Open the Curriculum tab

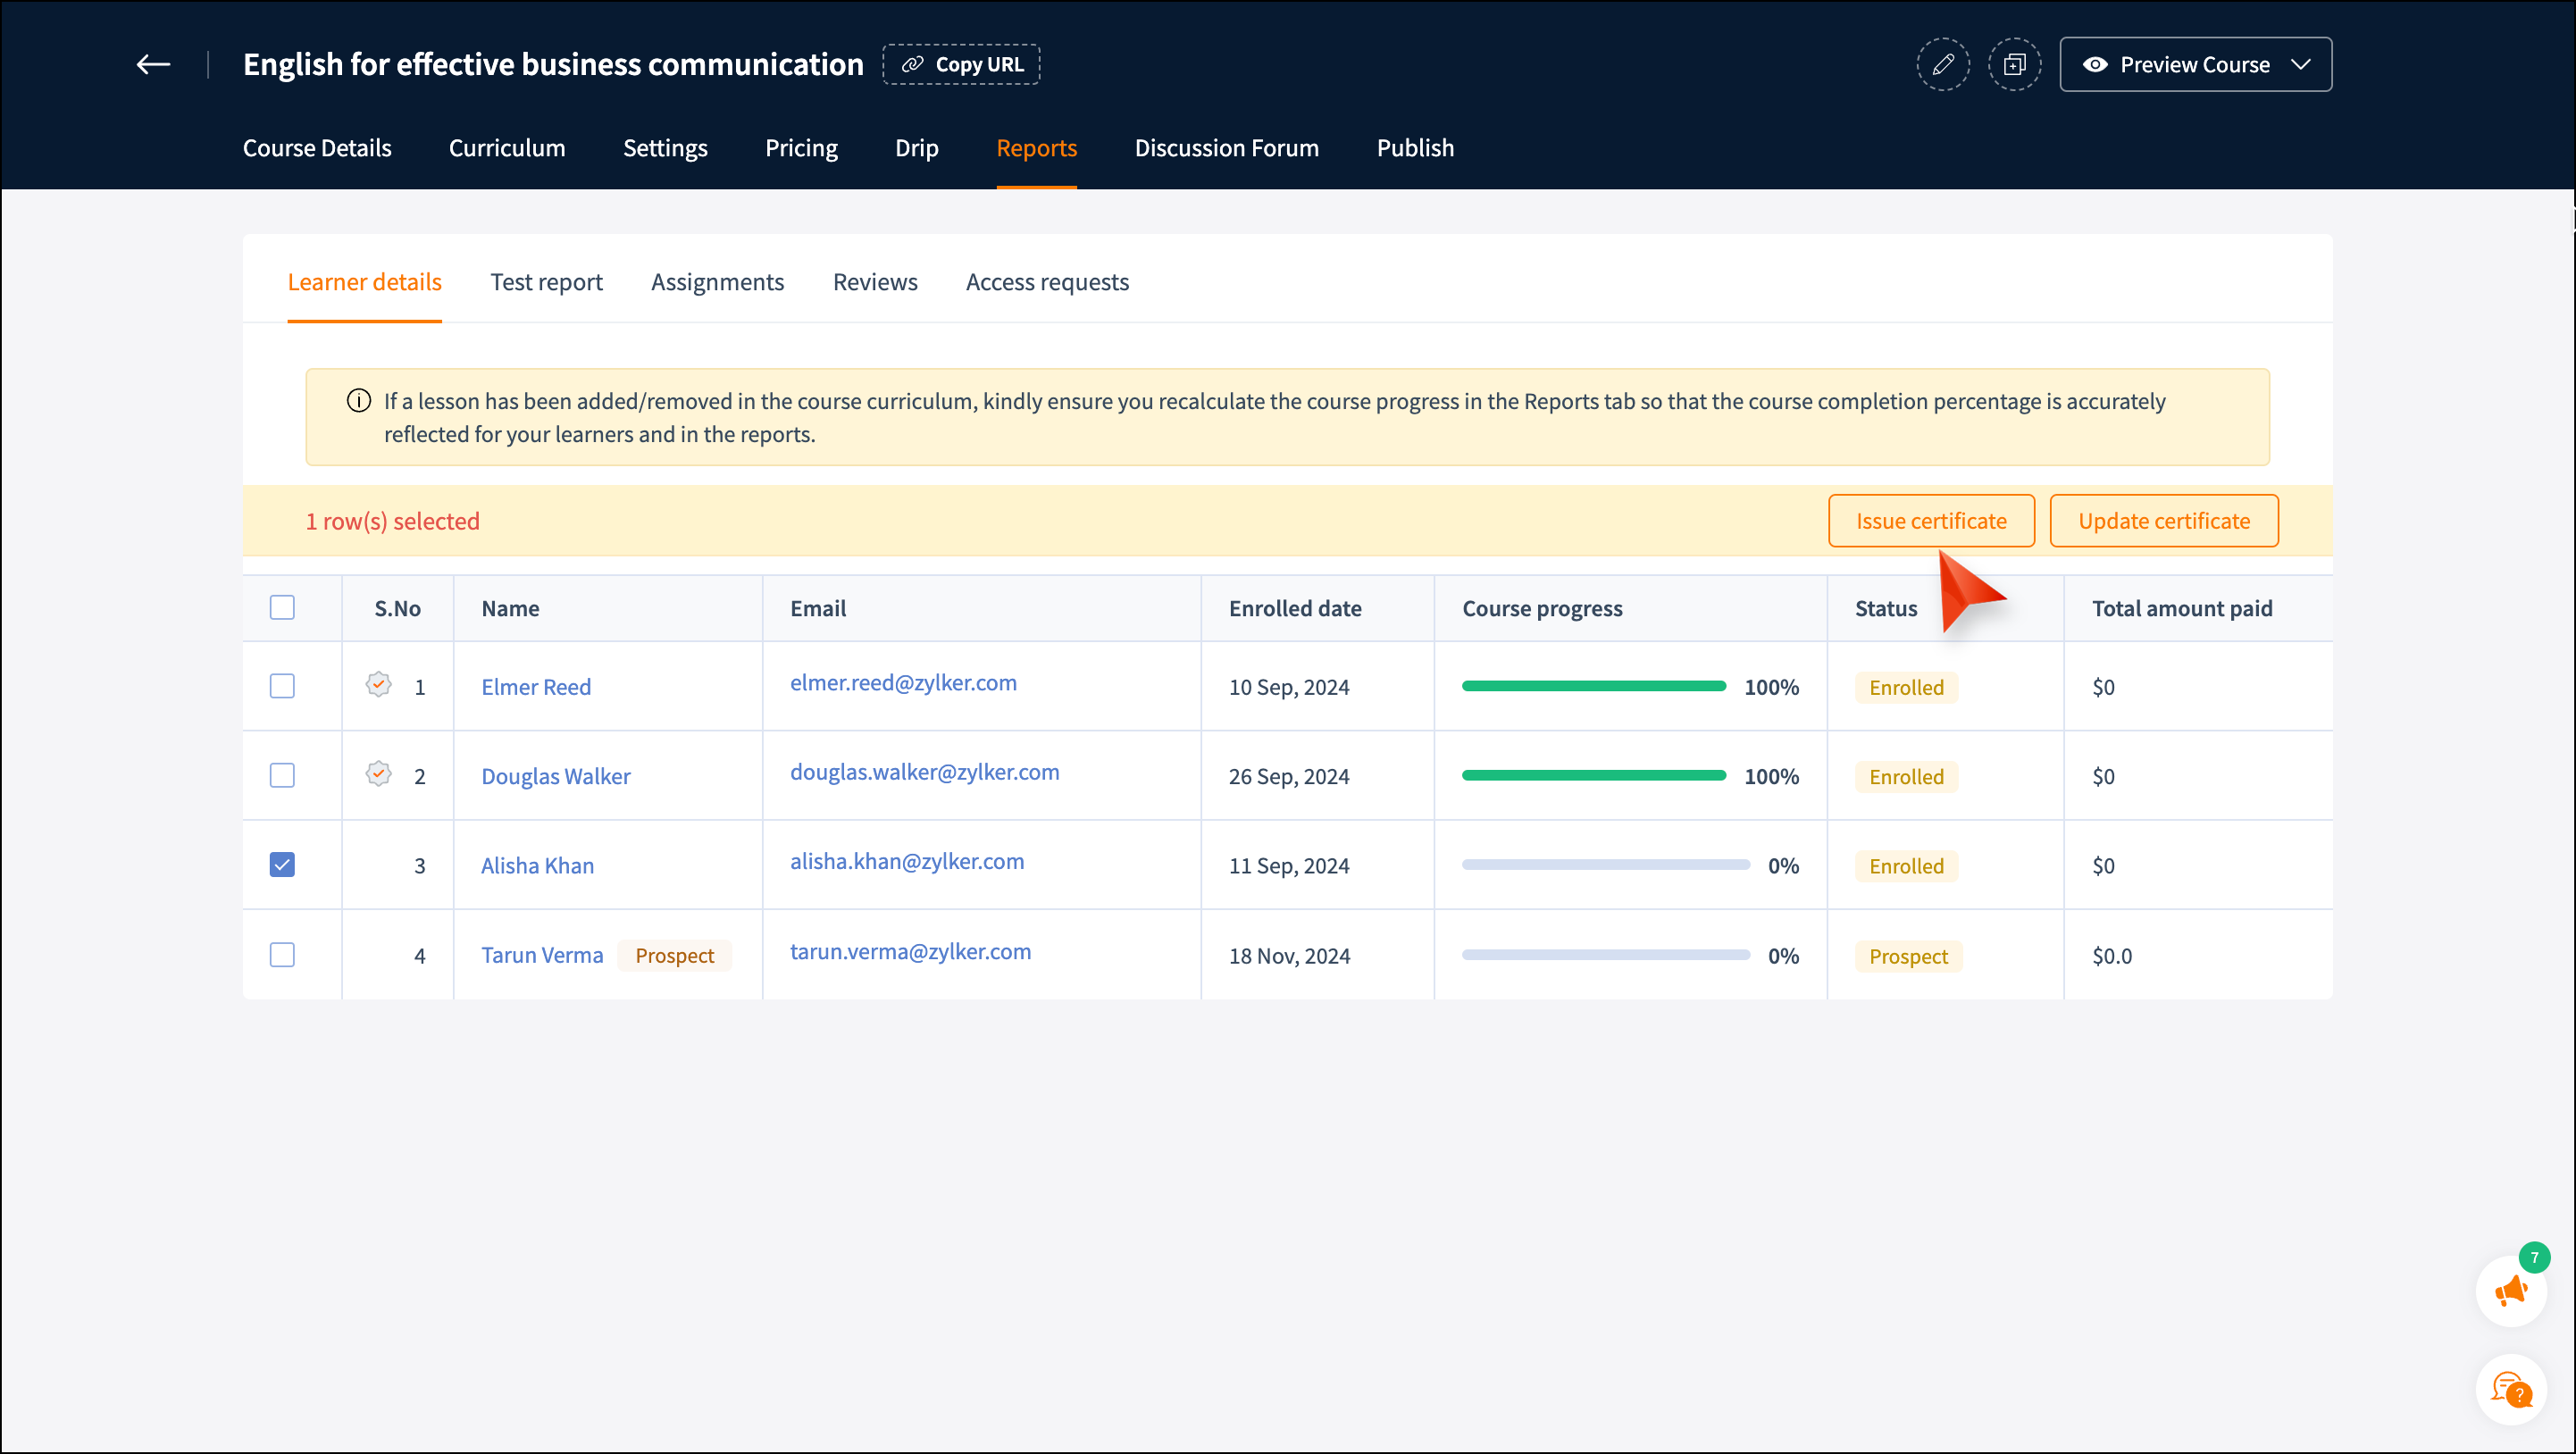click(506, 148)
